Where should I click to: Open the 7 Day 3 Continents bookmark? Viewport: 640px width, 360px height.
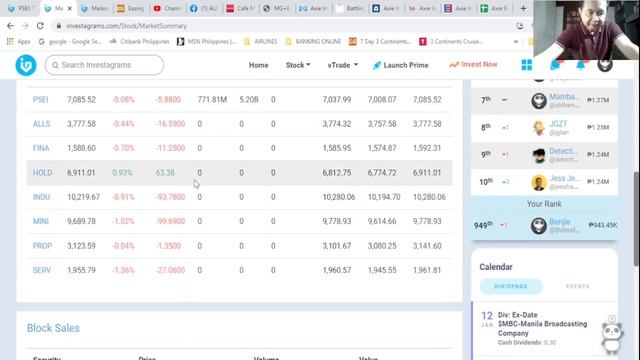(380, 41)
